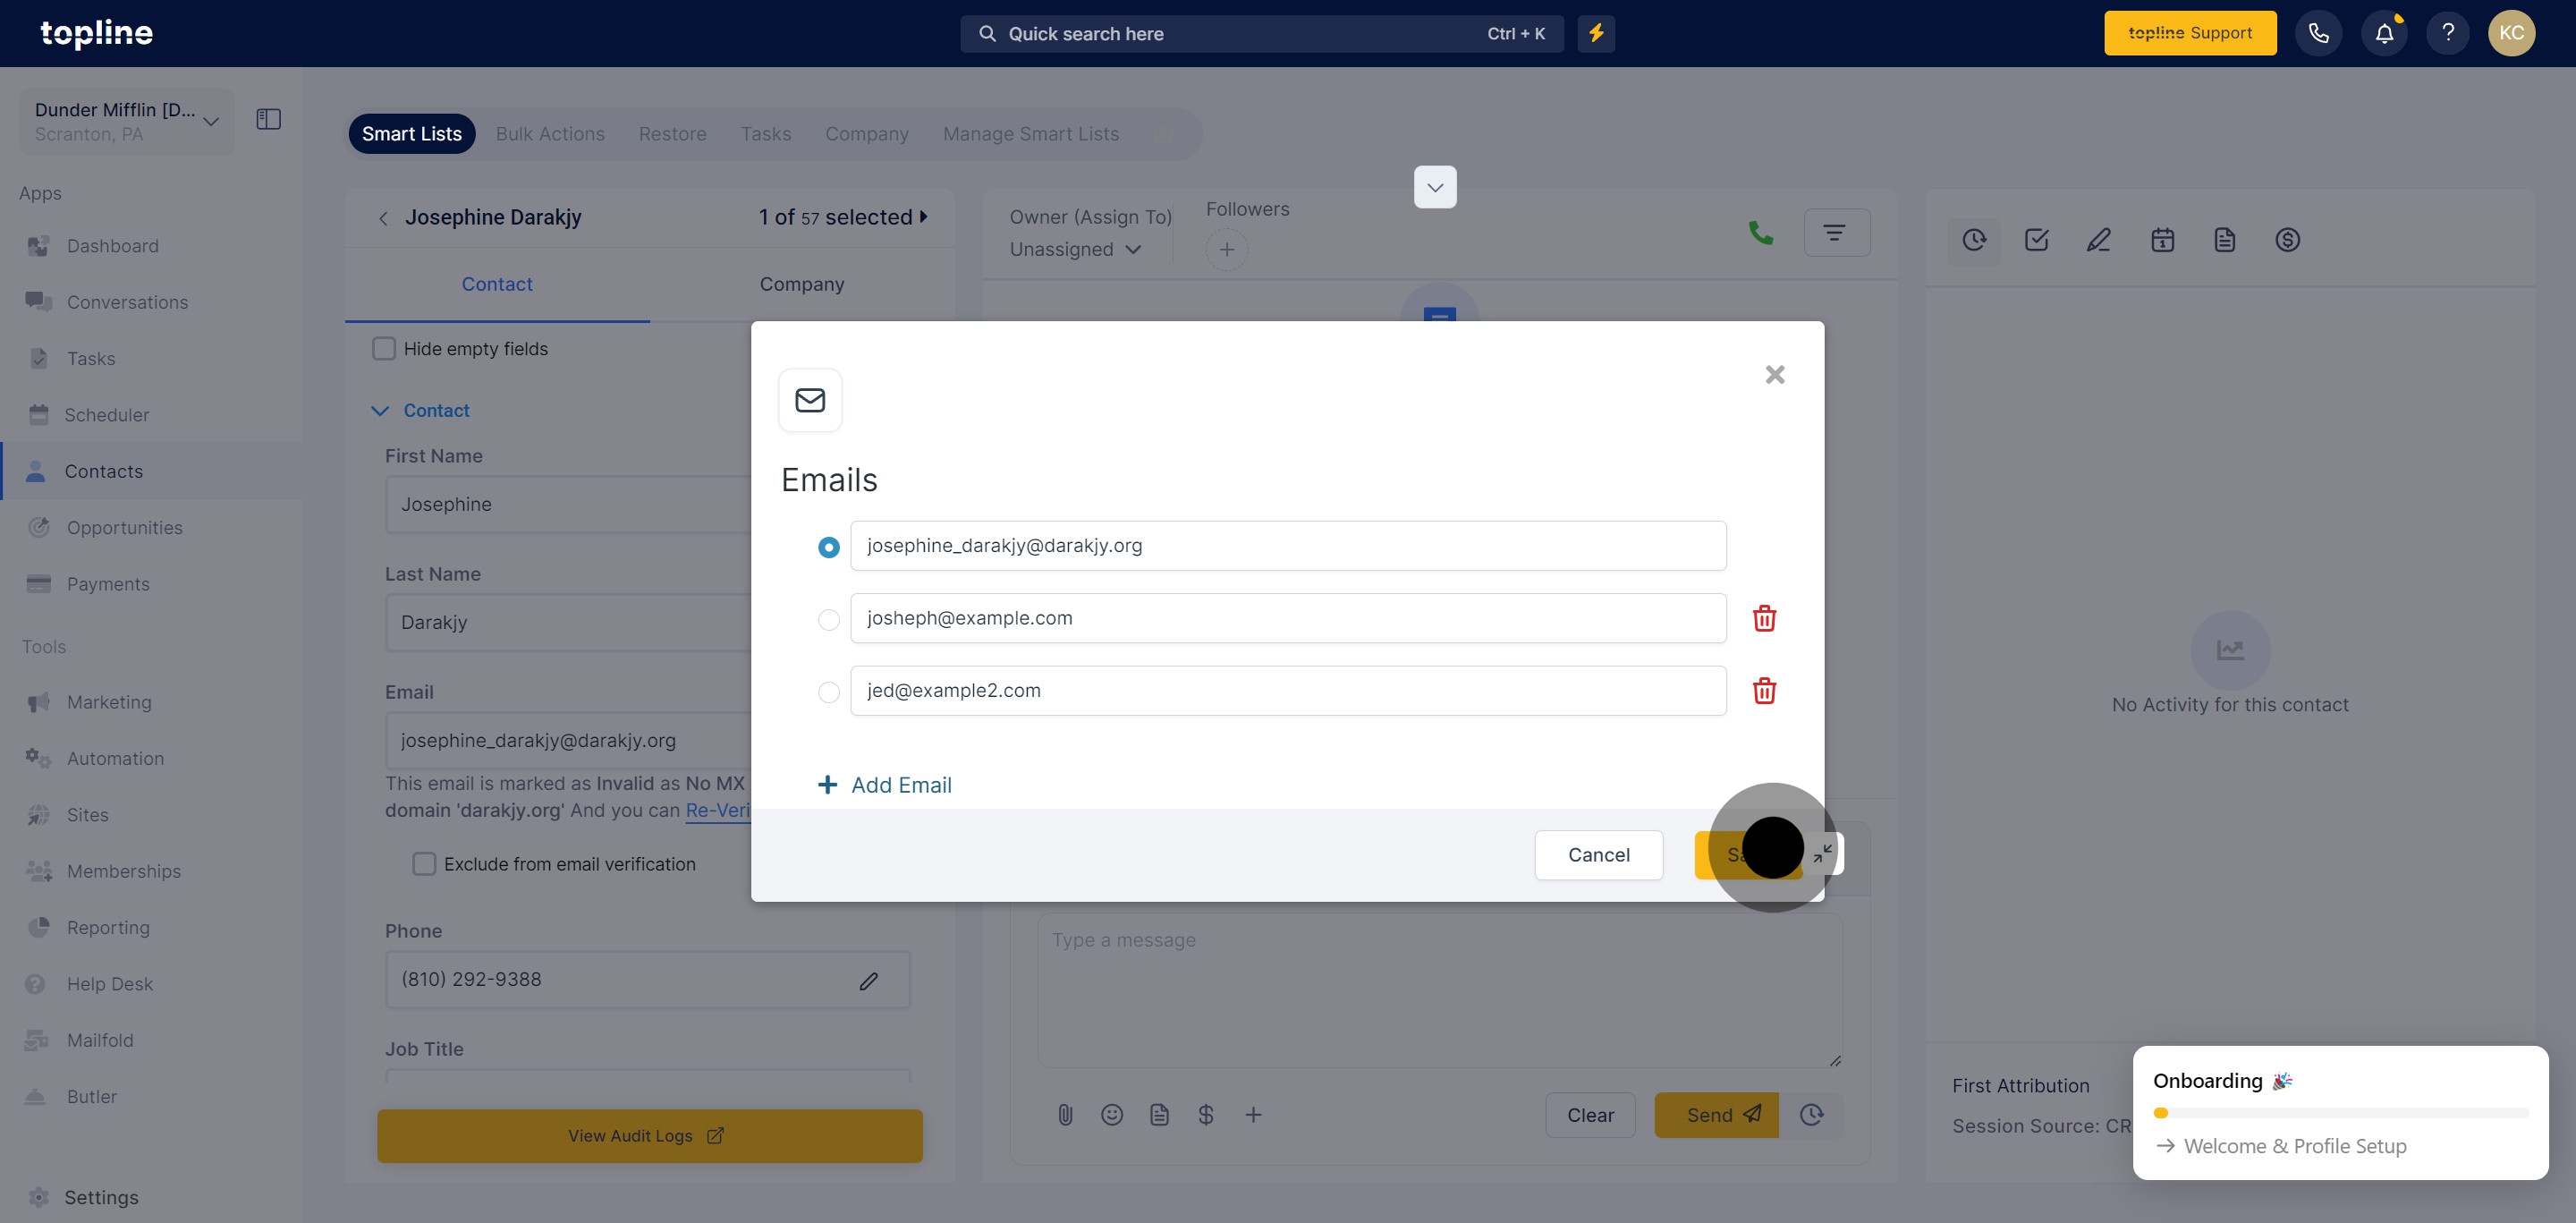Screen dimensions: 2576x1223
Task: Click the lightning bolt quick actions icon
Action: point(1596,33)
